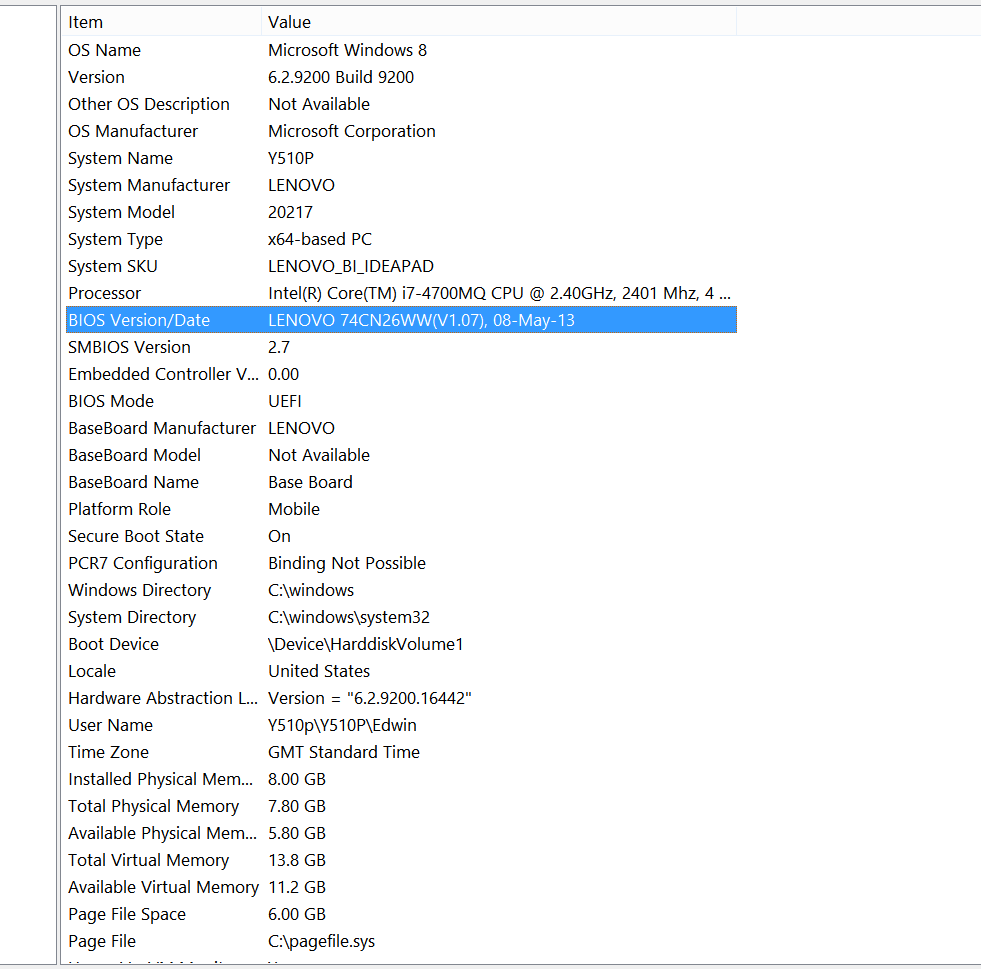Select the C:\pagefile.sys value
The width and height of the screenshot is (981, 969).
(322, 941)
